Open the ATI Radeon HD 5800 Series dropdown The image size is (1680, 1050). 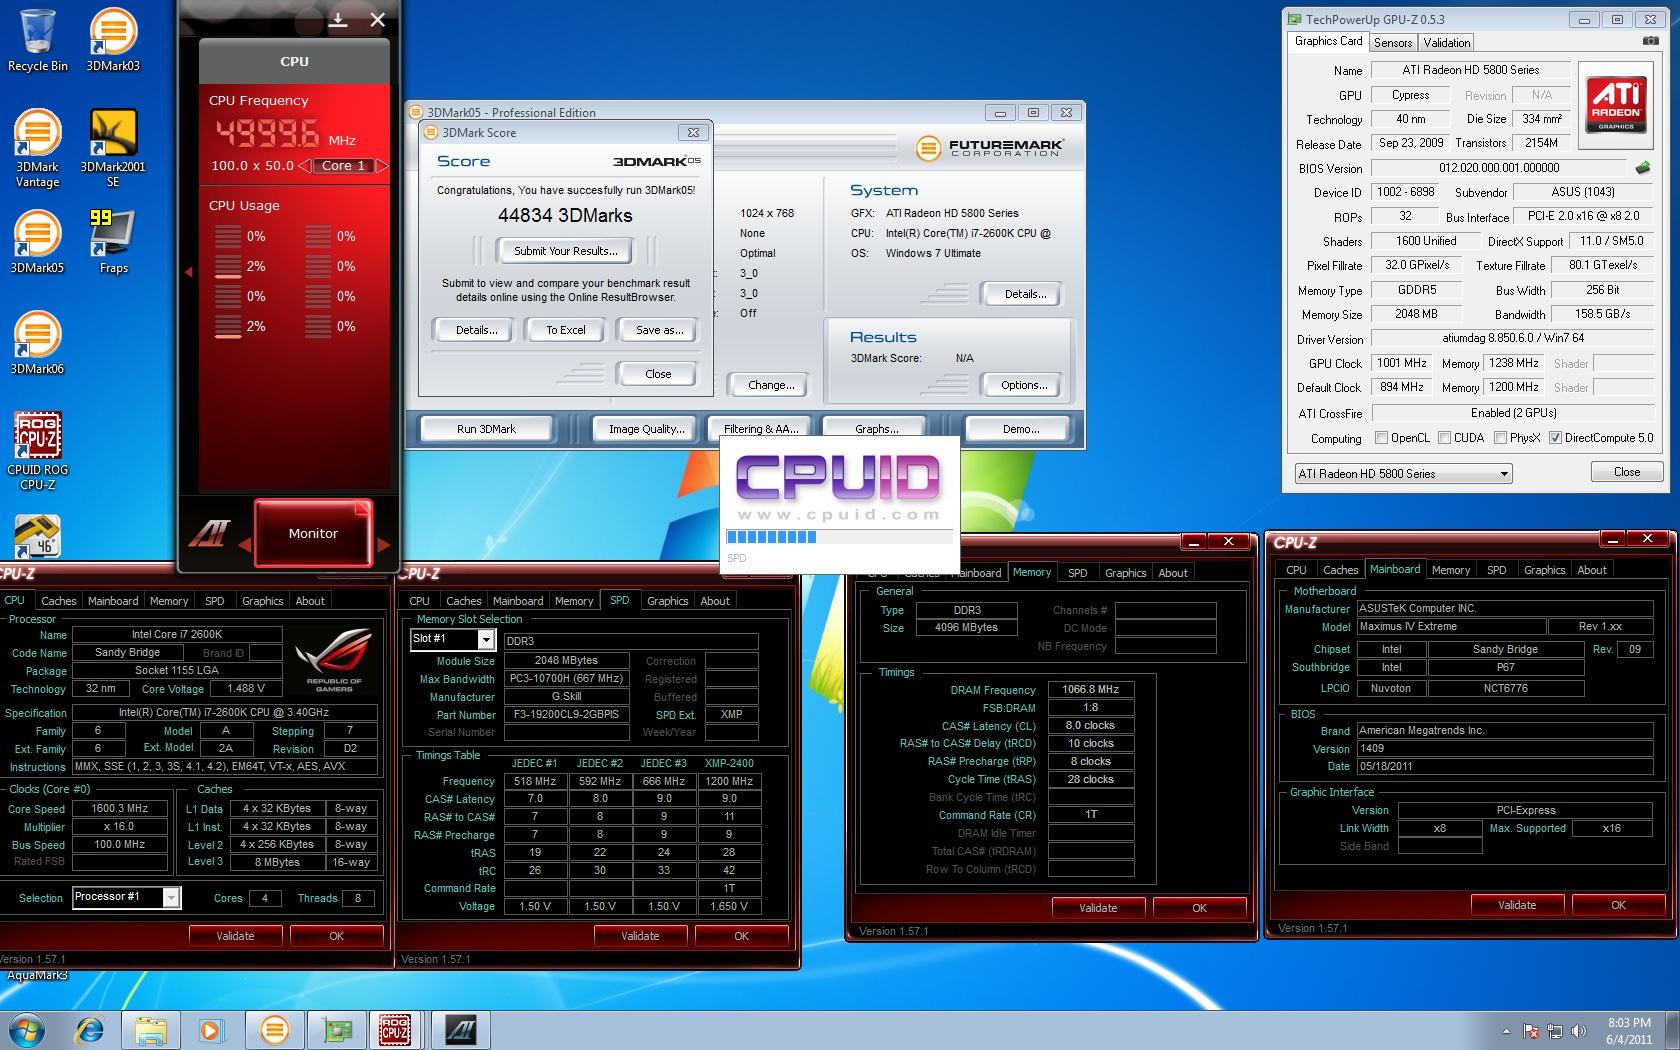[1403, 474]
